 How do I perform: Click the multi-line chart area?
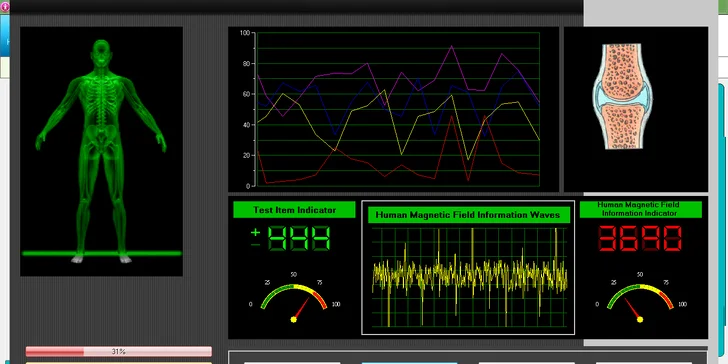pos(397,109)
